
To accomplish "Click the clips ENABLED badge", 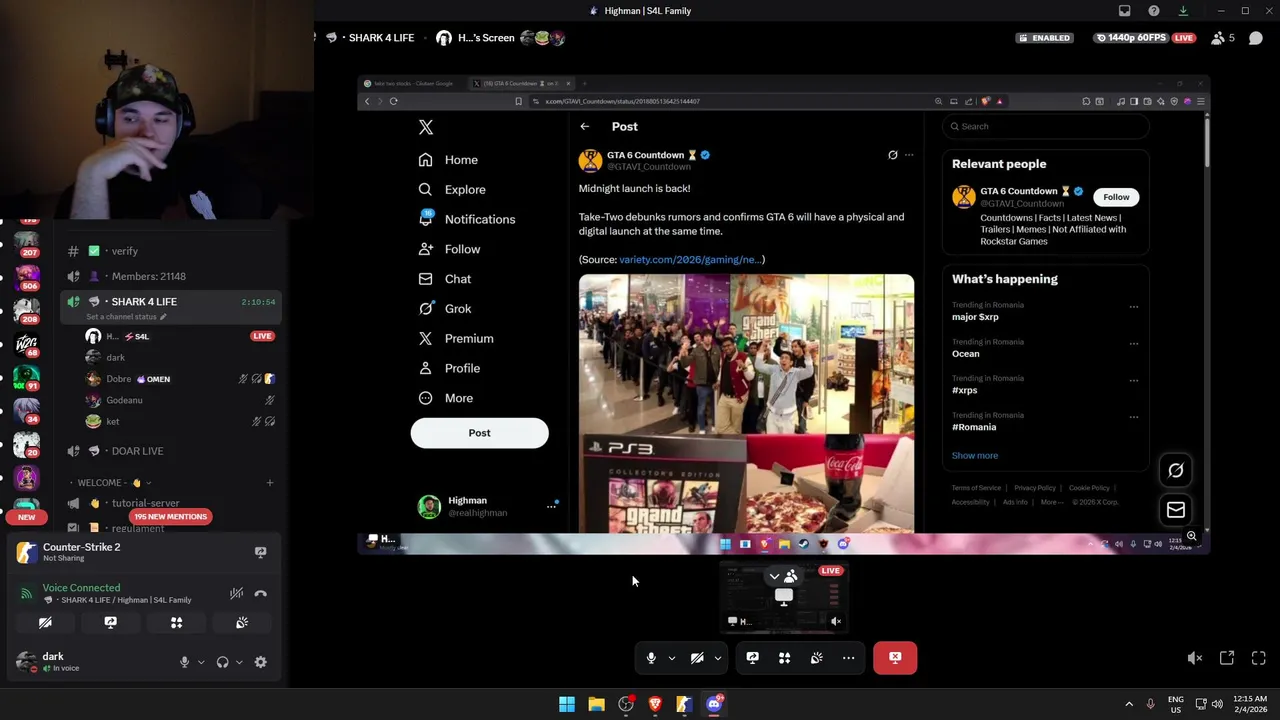I will click(x=1045, y=38).
